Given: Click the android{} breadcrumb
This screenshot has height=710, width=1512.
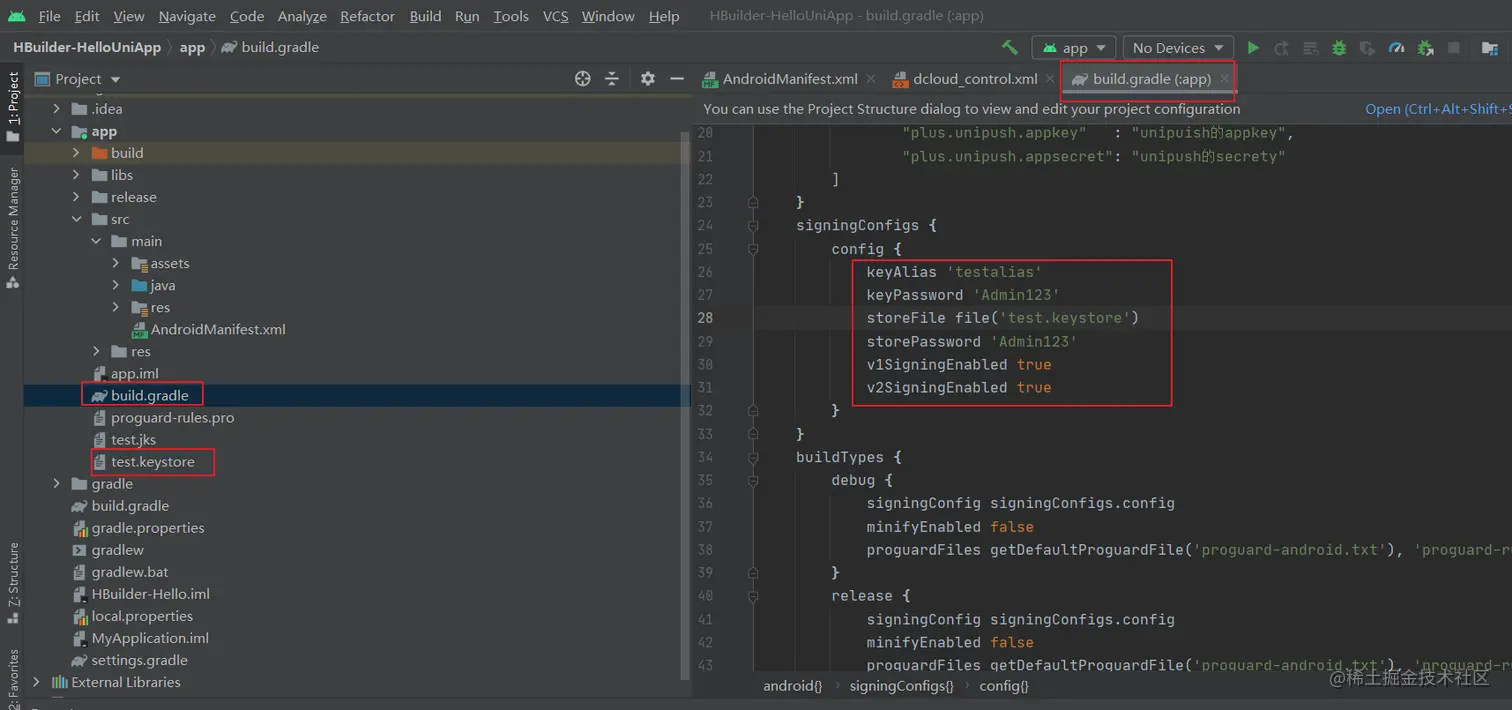Looking at the screenshot, I should (792, 686).
